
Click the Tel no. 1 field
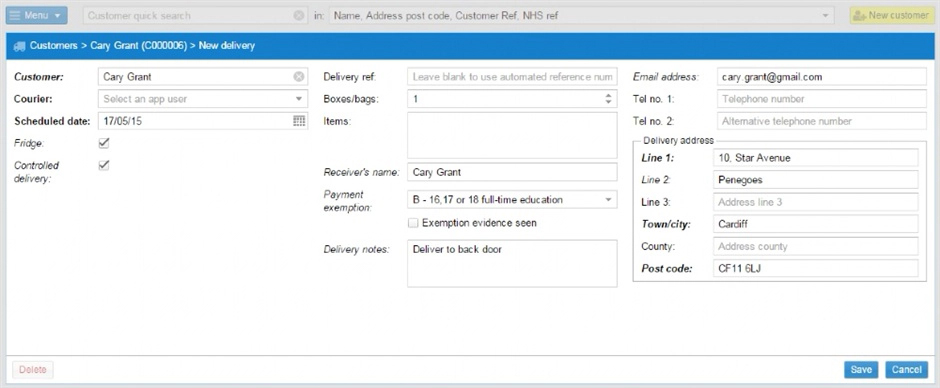coord(821,99)
